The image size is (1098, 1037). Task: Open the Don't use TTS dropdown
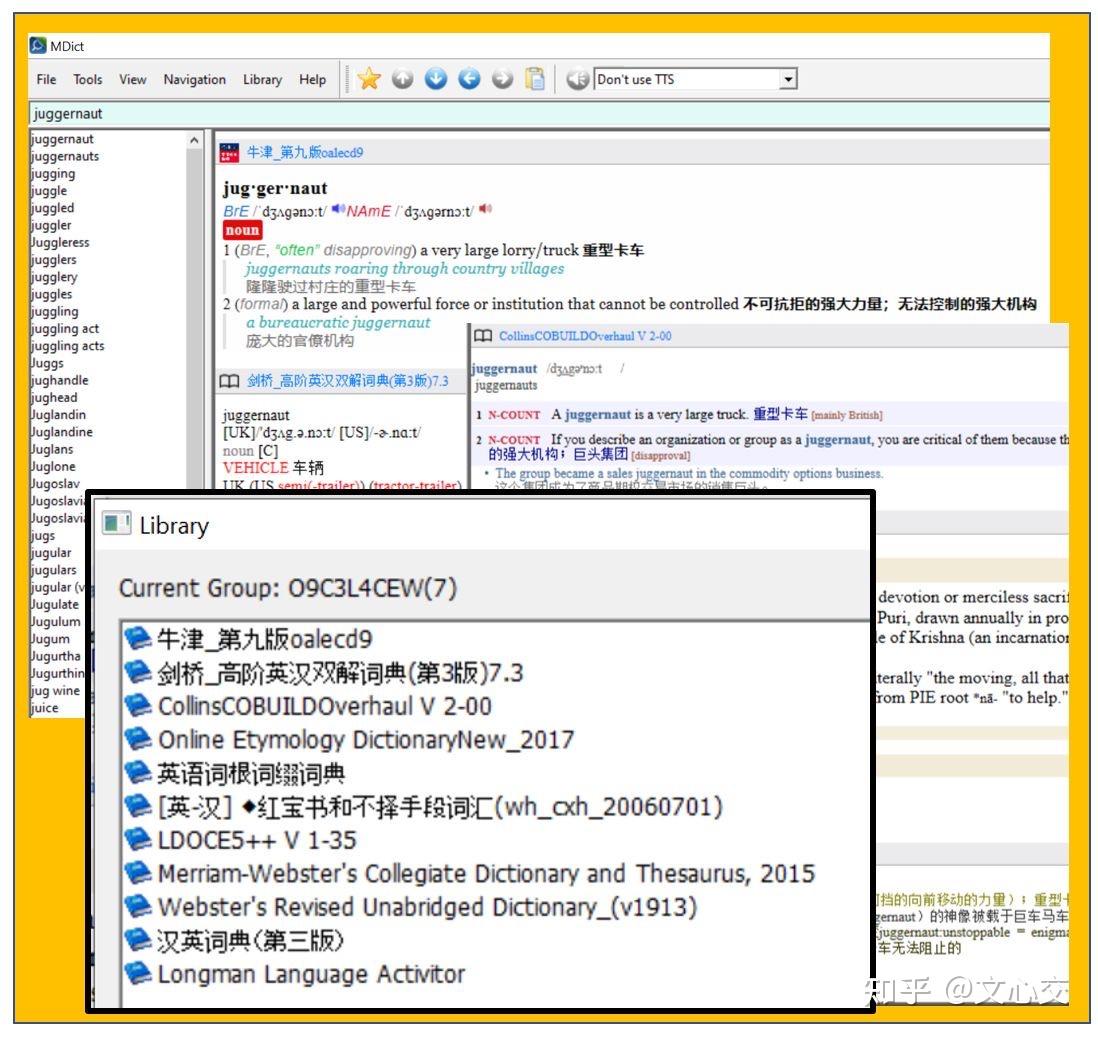point(789,79)
